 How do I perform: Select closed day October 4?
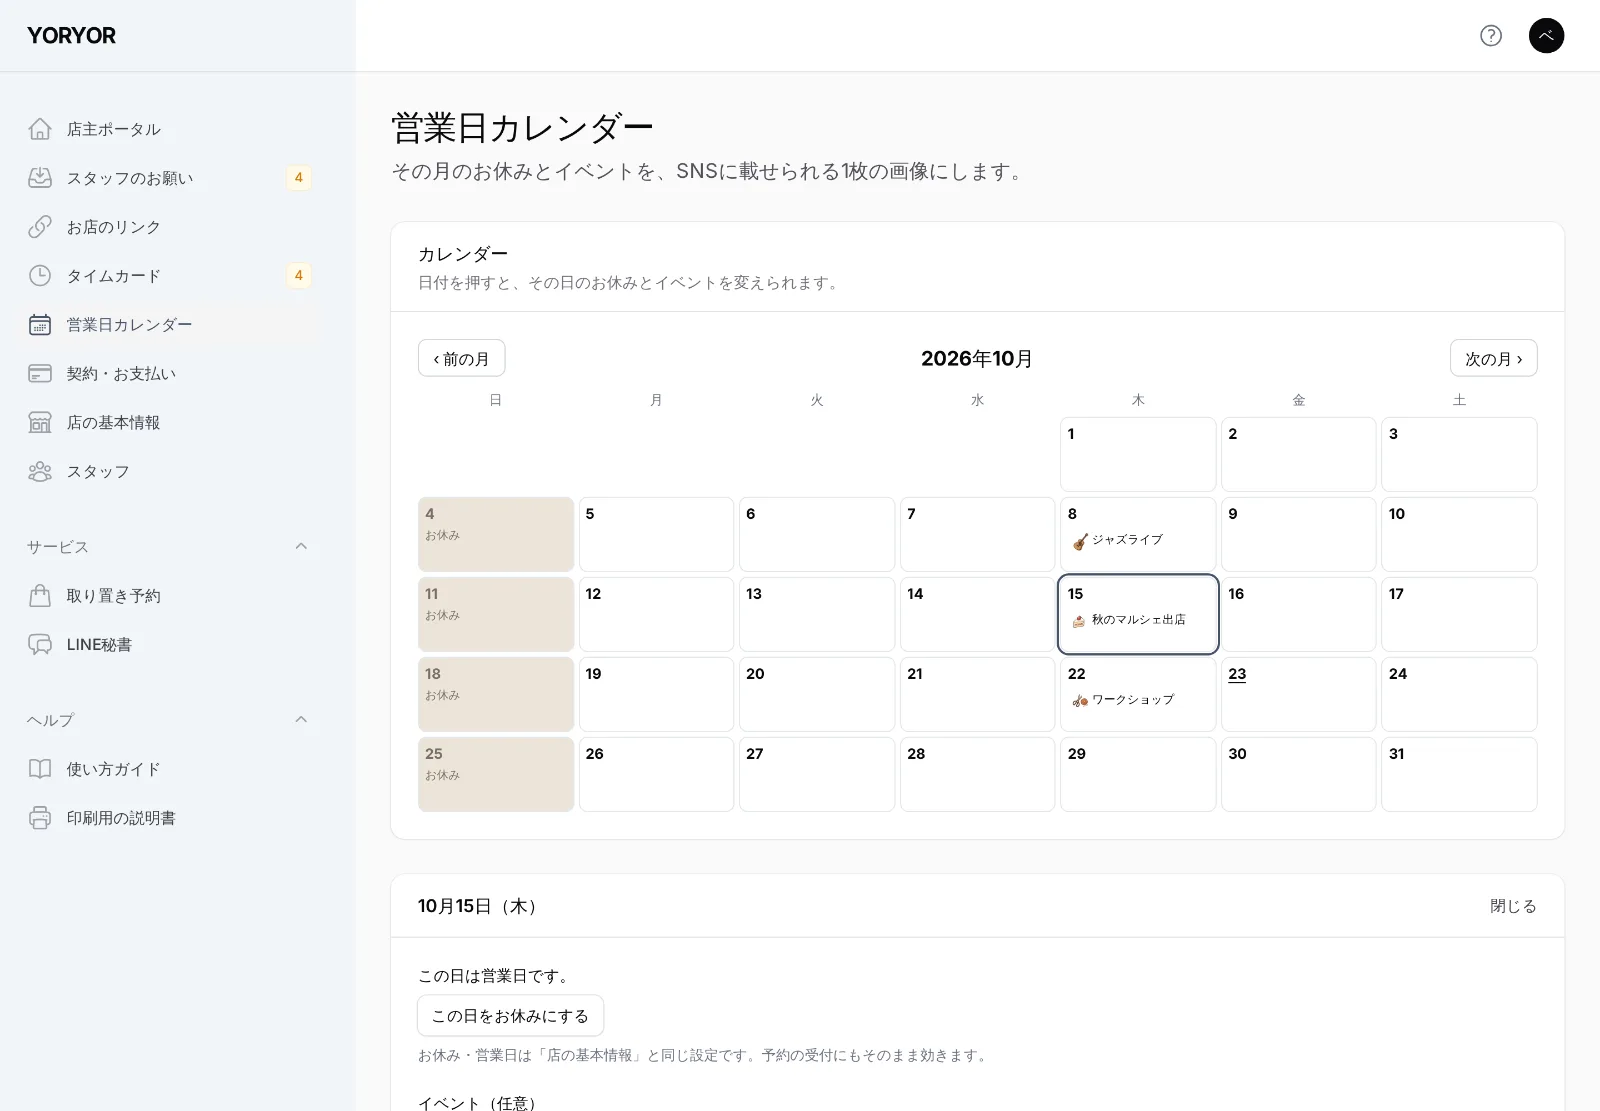pyautogui.click(x=496, y=534)
